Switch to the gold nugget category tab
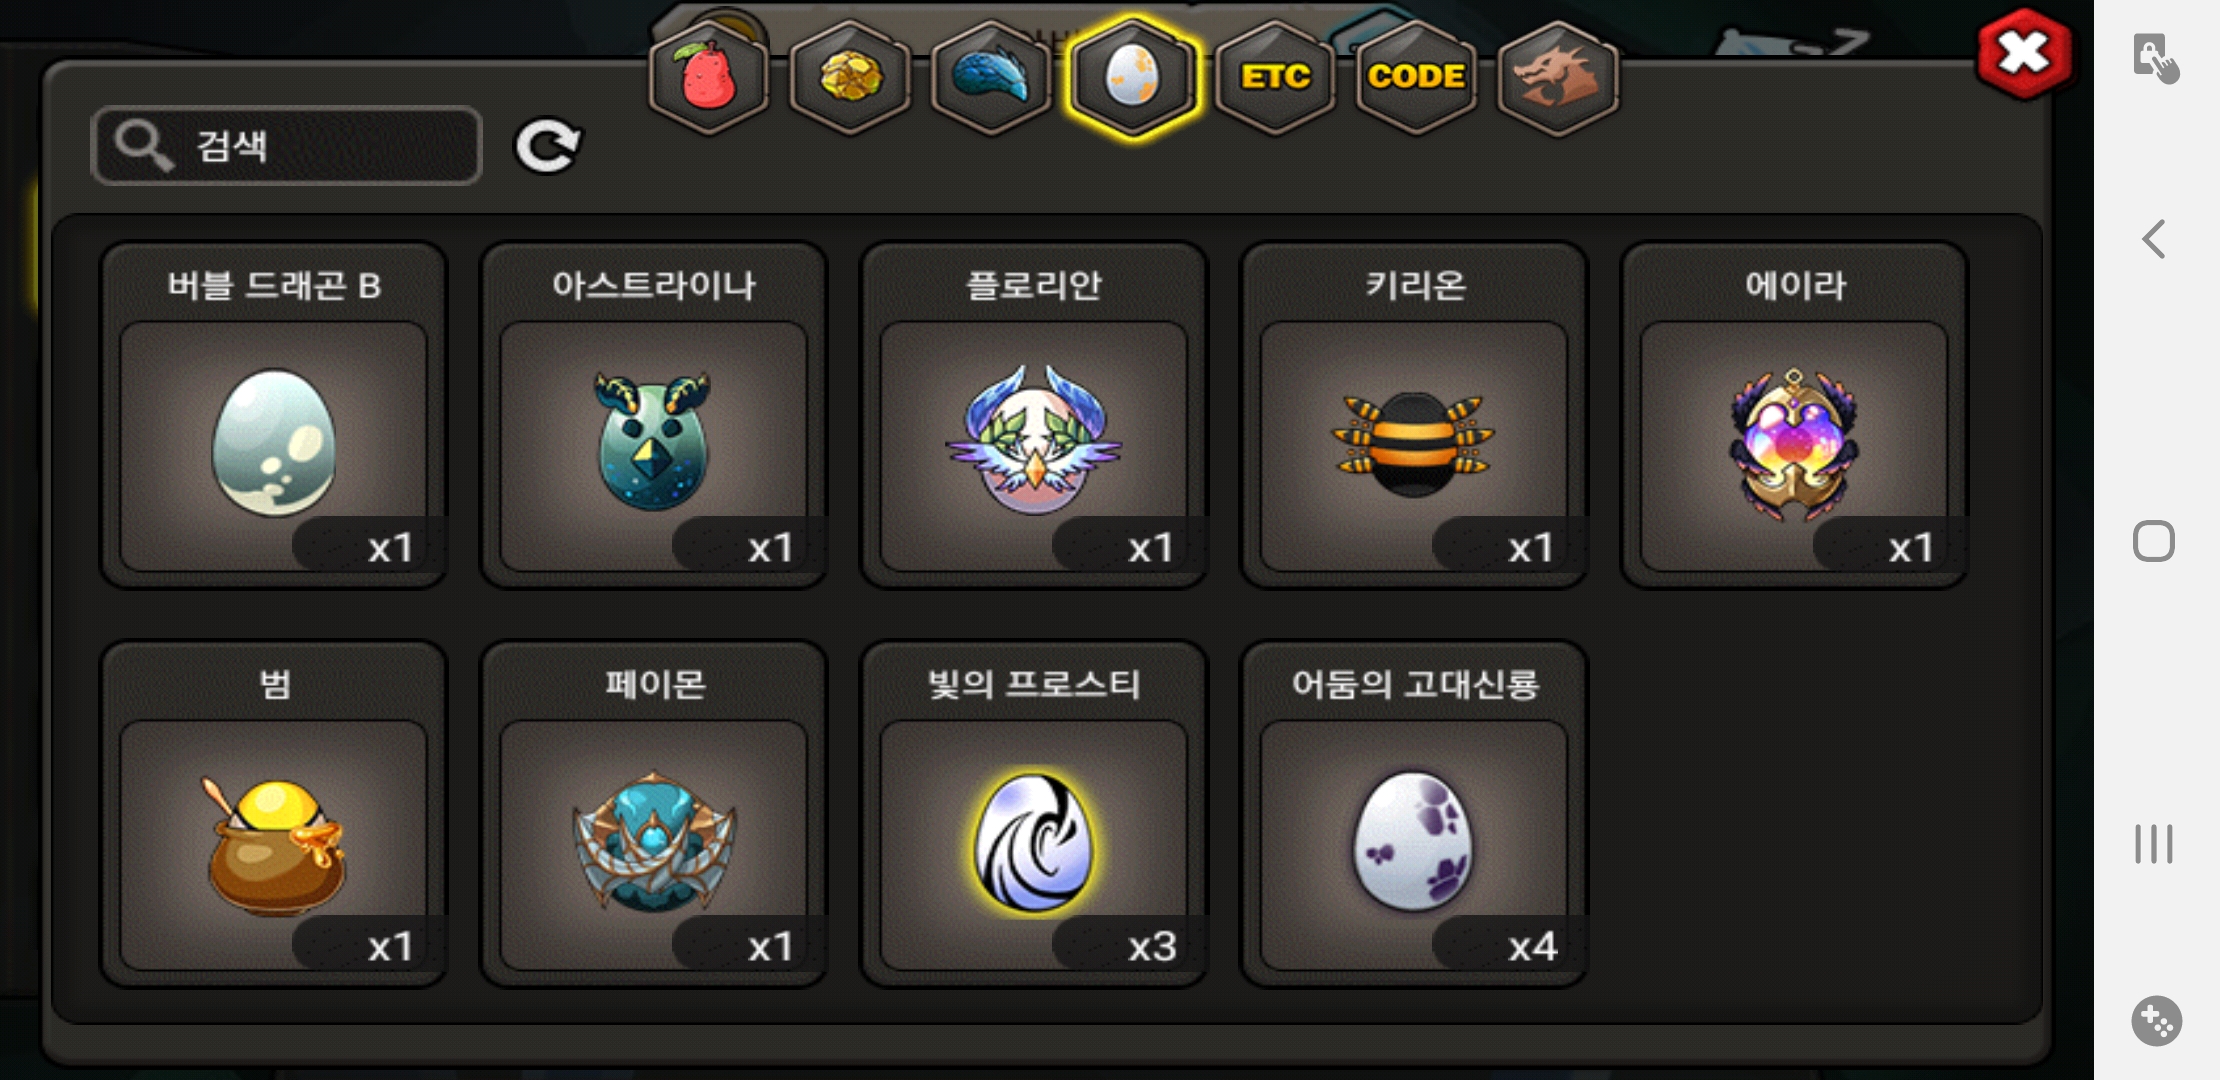2220x1080 pixels. click(x=850, y=77)
